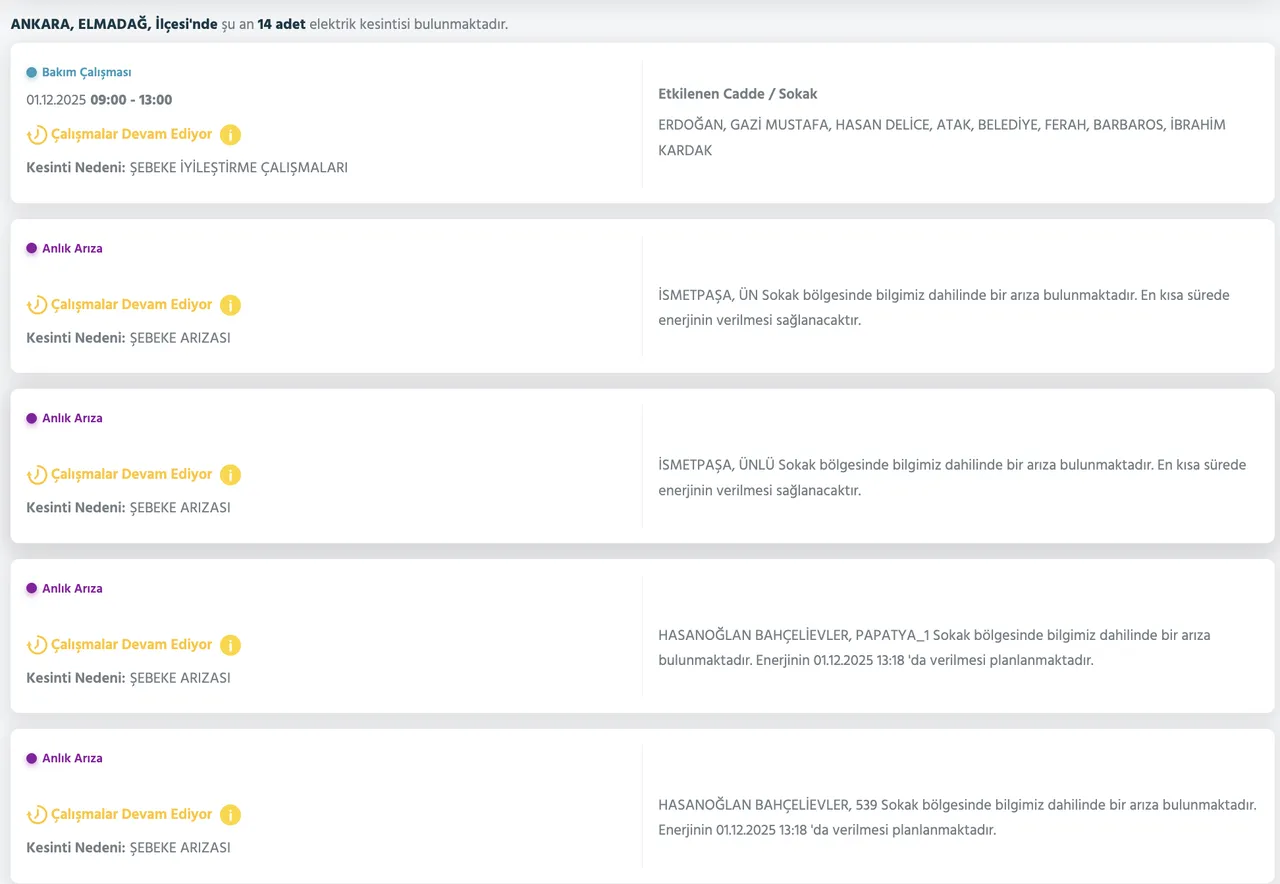Image resolution: width=1280 pixels, height=884 pixels.
Task: Click Çalışmalar Devam Ediyor in the PAPATYA_1 card
Action: click(x=131, y=645)
